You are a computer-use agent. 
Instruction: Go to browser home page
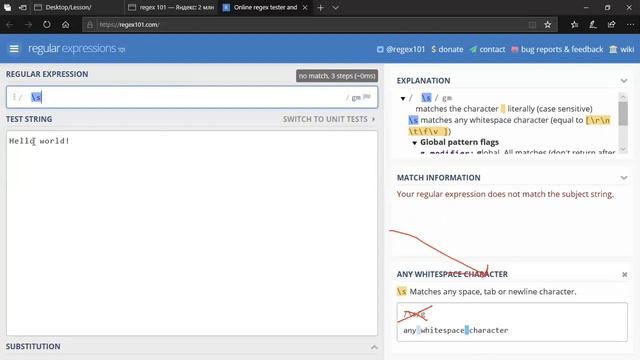point(65,24)
